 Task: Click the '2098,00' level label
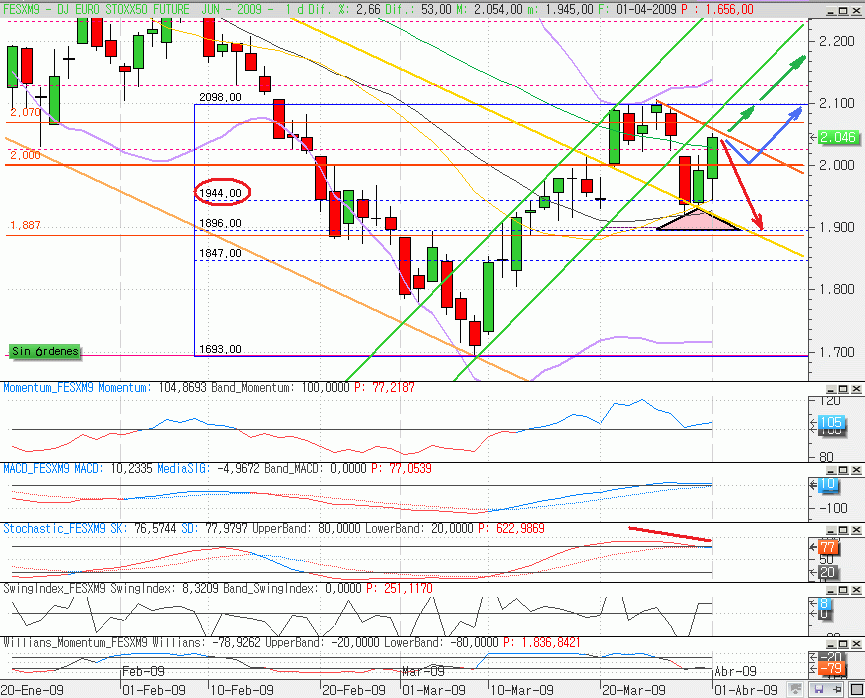click(x=220, y=98)
